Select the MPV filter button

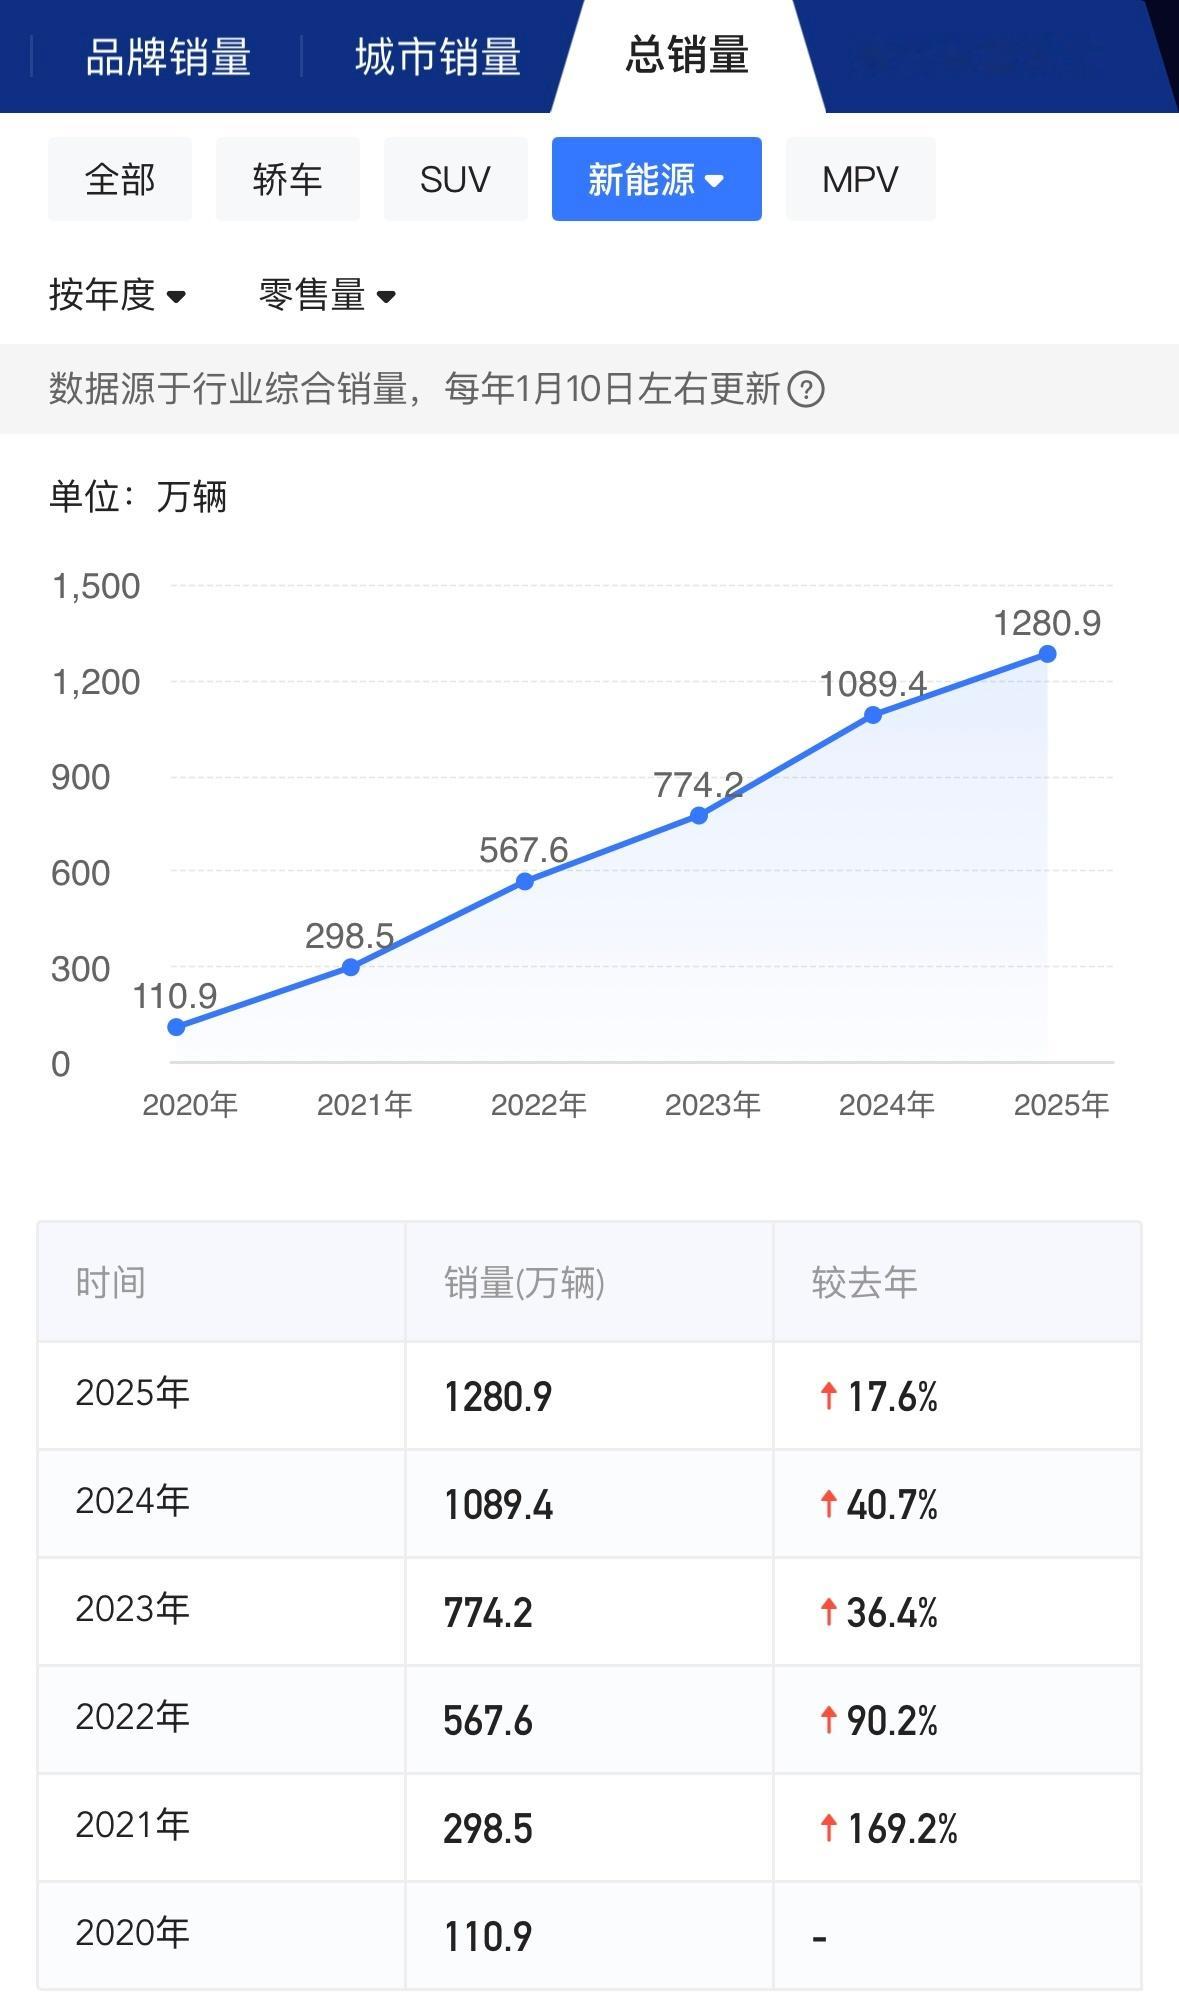(x=861, y=179)
